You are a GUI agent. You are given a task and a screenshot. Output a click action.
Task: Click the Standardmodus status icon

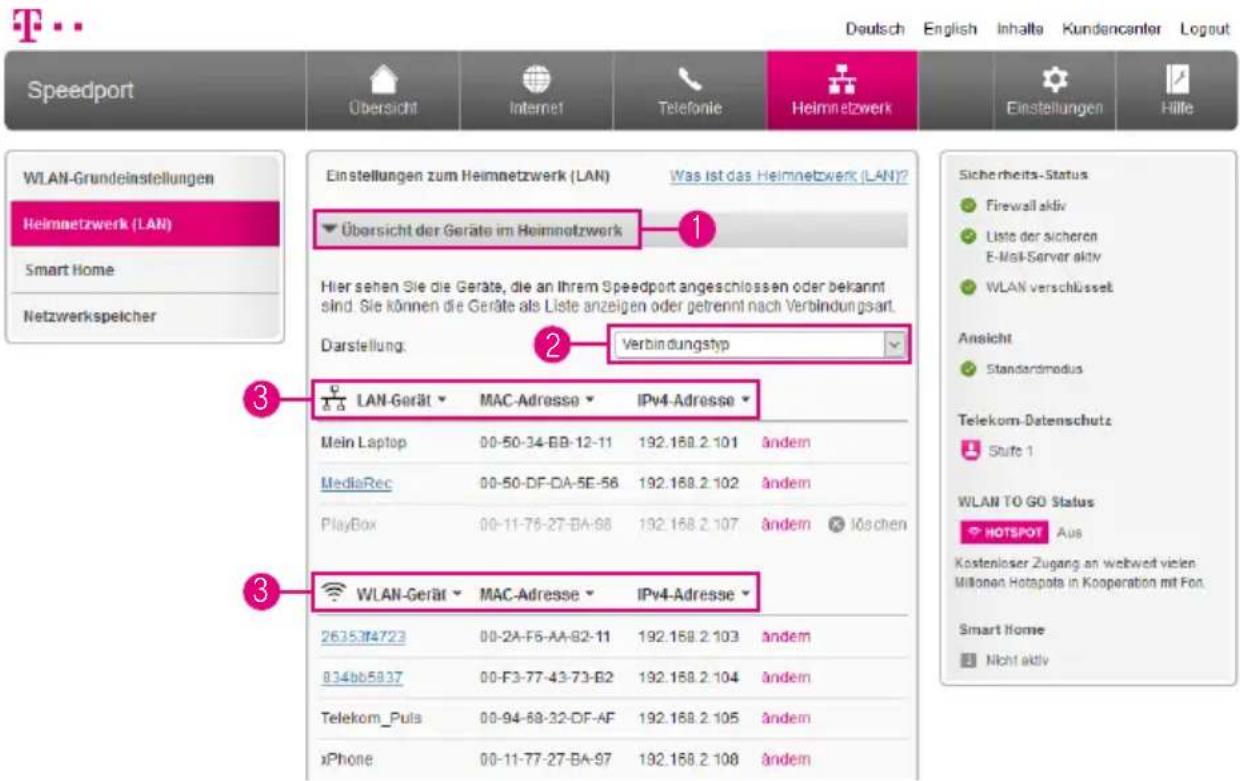pyautogui.click(x=967, y=369)
